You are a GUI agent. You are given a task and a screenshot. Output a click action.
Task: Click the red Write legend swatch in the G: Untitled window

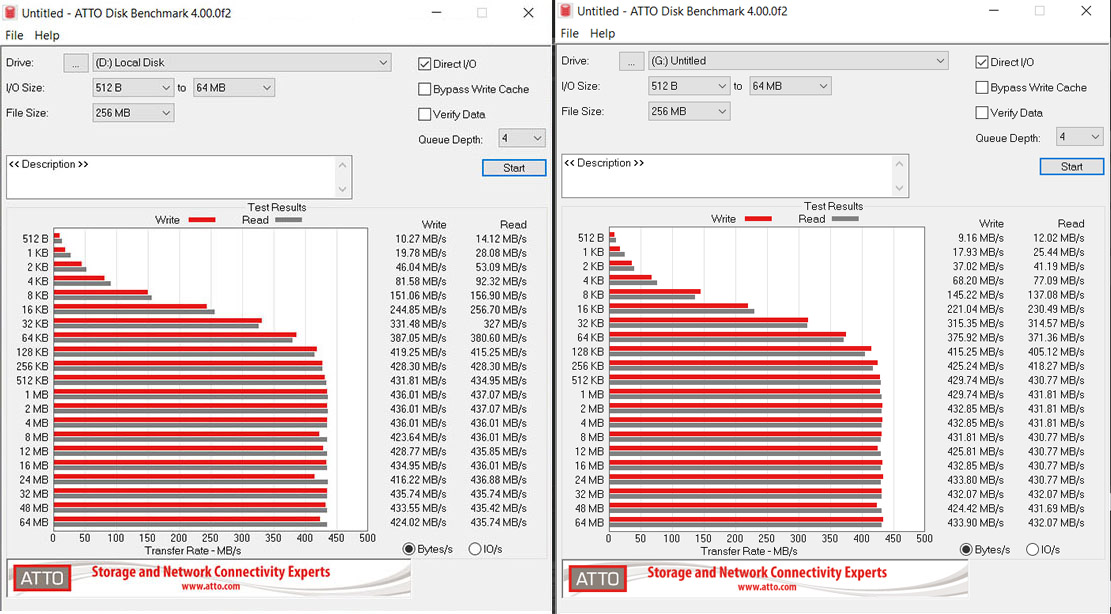(x=758, y=219)
